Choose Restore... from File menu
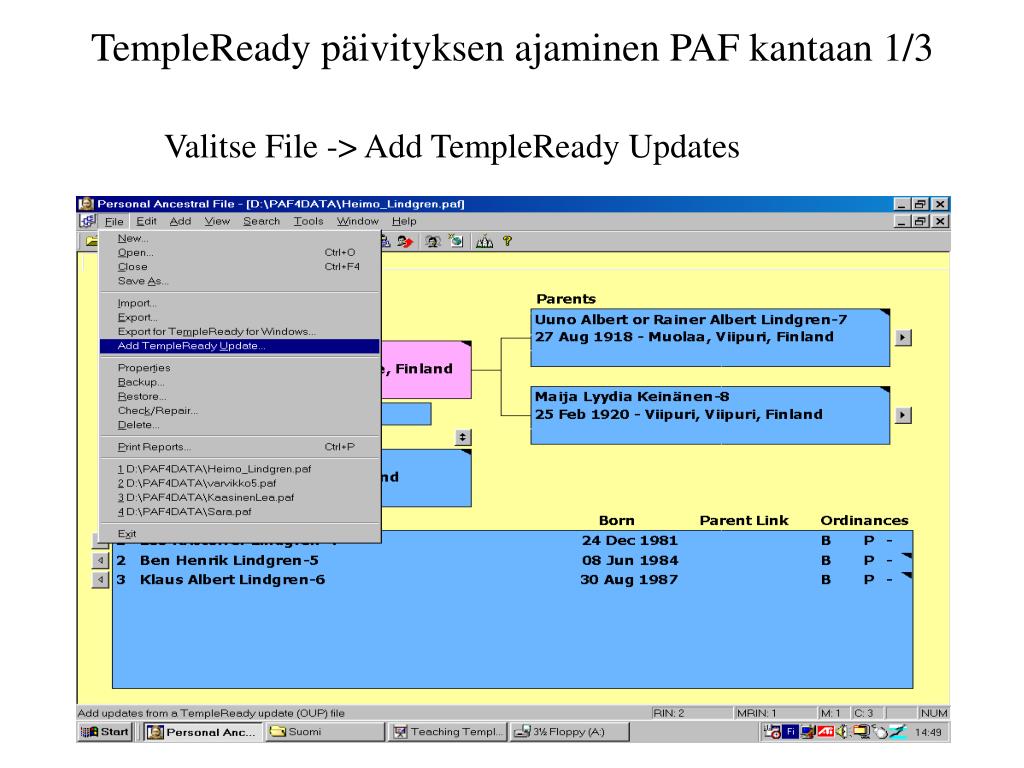This screenshot has height=768, width=1024. pos(240,396)
